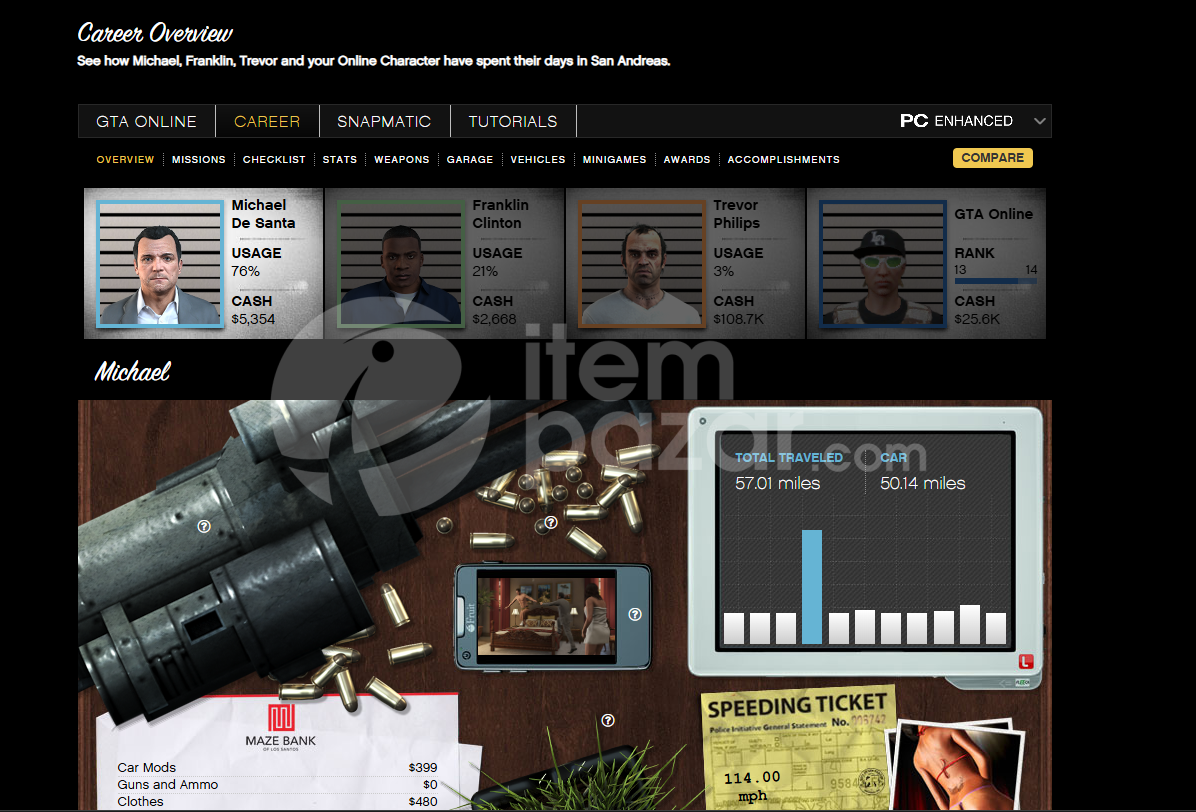The width and height of the screenshot is (1196, 812).
Task: Go to the Garage section
Action: coord(470,159)
